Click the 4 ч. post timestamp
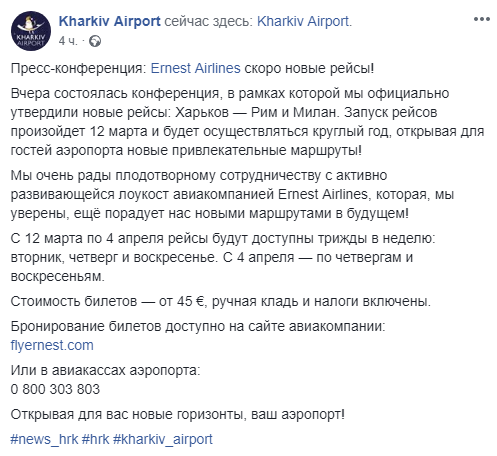 tap(68, 41)
